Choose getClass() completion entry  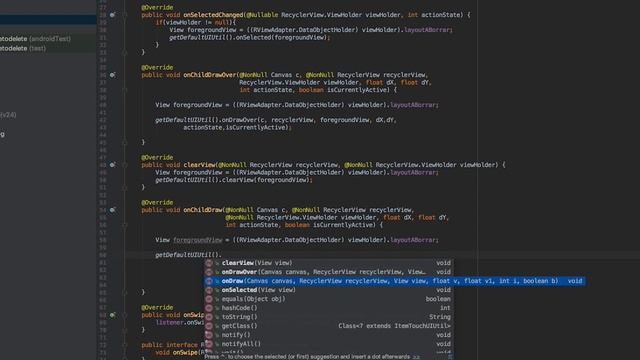click(x=329, y=326)
